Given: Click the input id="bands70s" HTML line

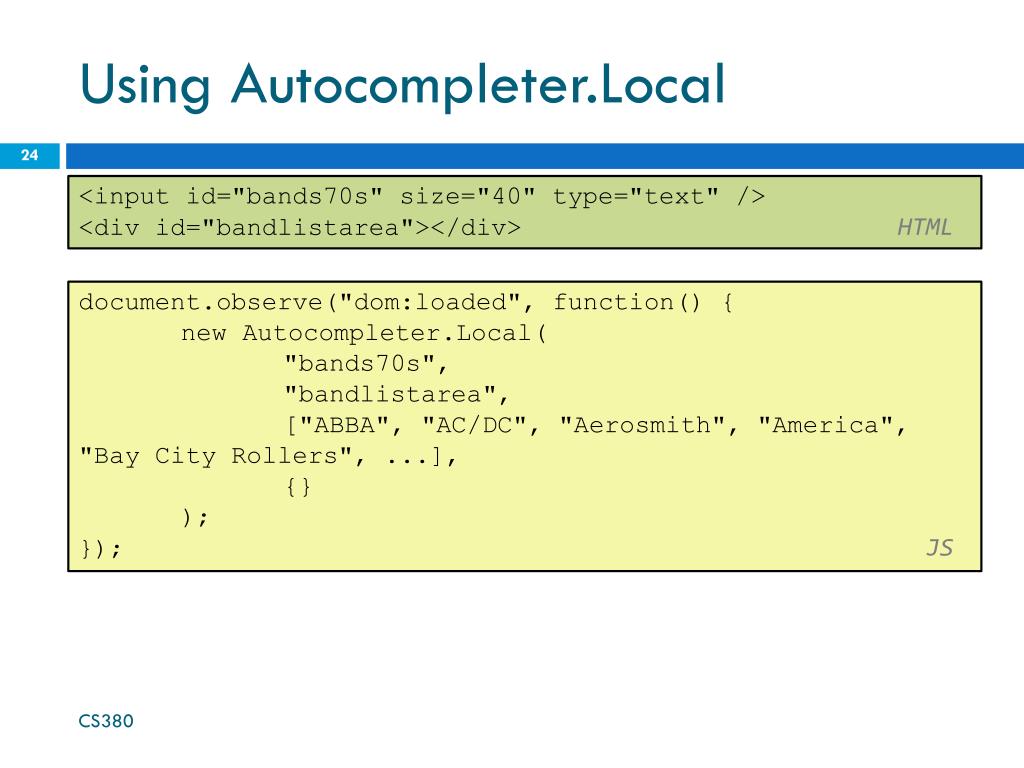Looking at the screenshot, I should click(x=422, y=196).
